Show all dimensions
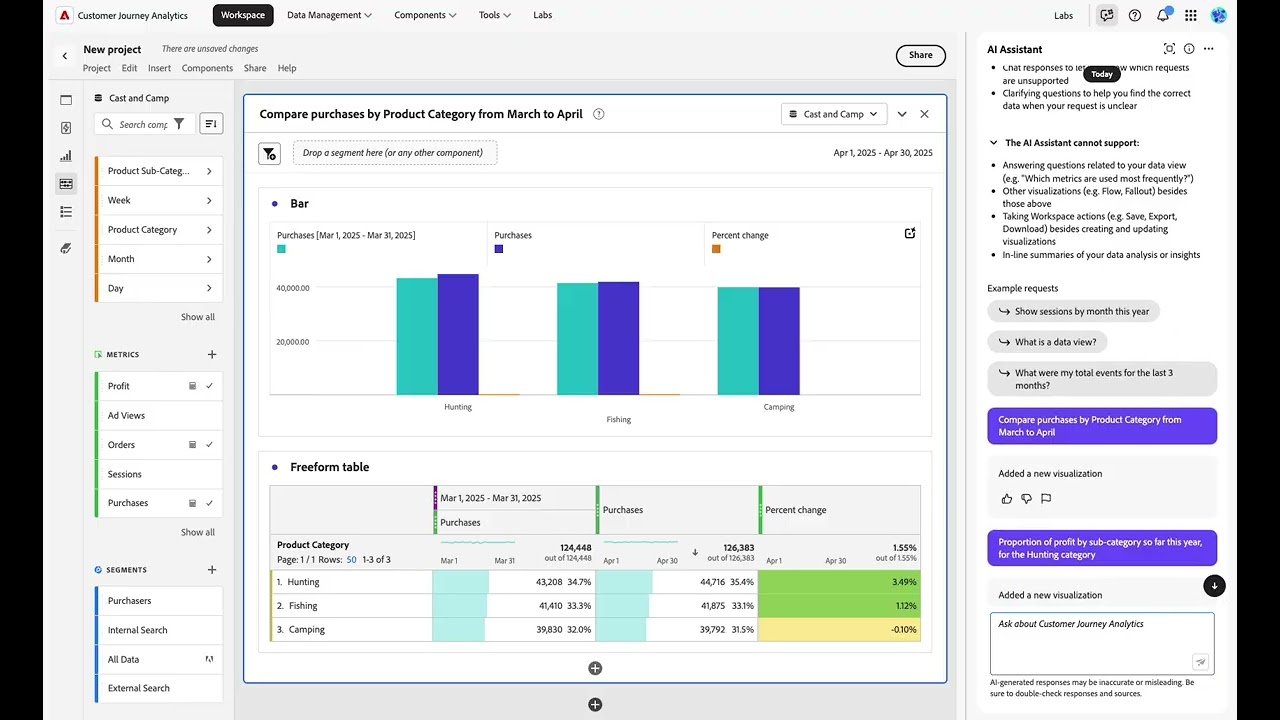Viewport: 1280px width, 720px height. tap(198, 317)
